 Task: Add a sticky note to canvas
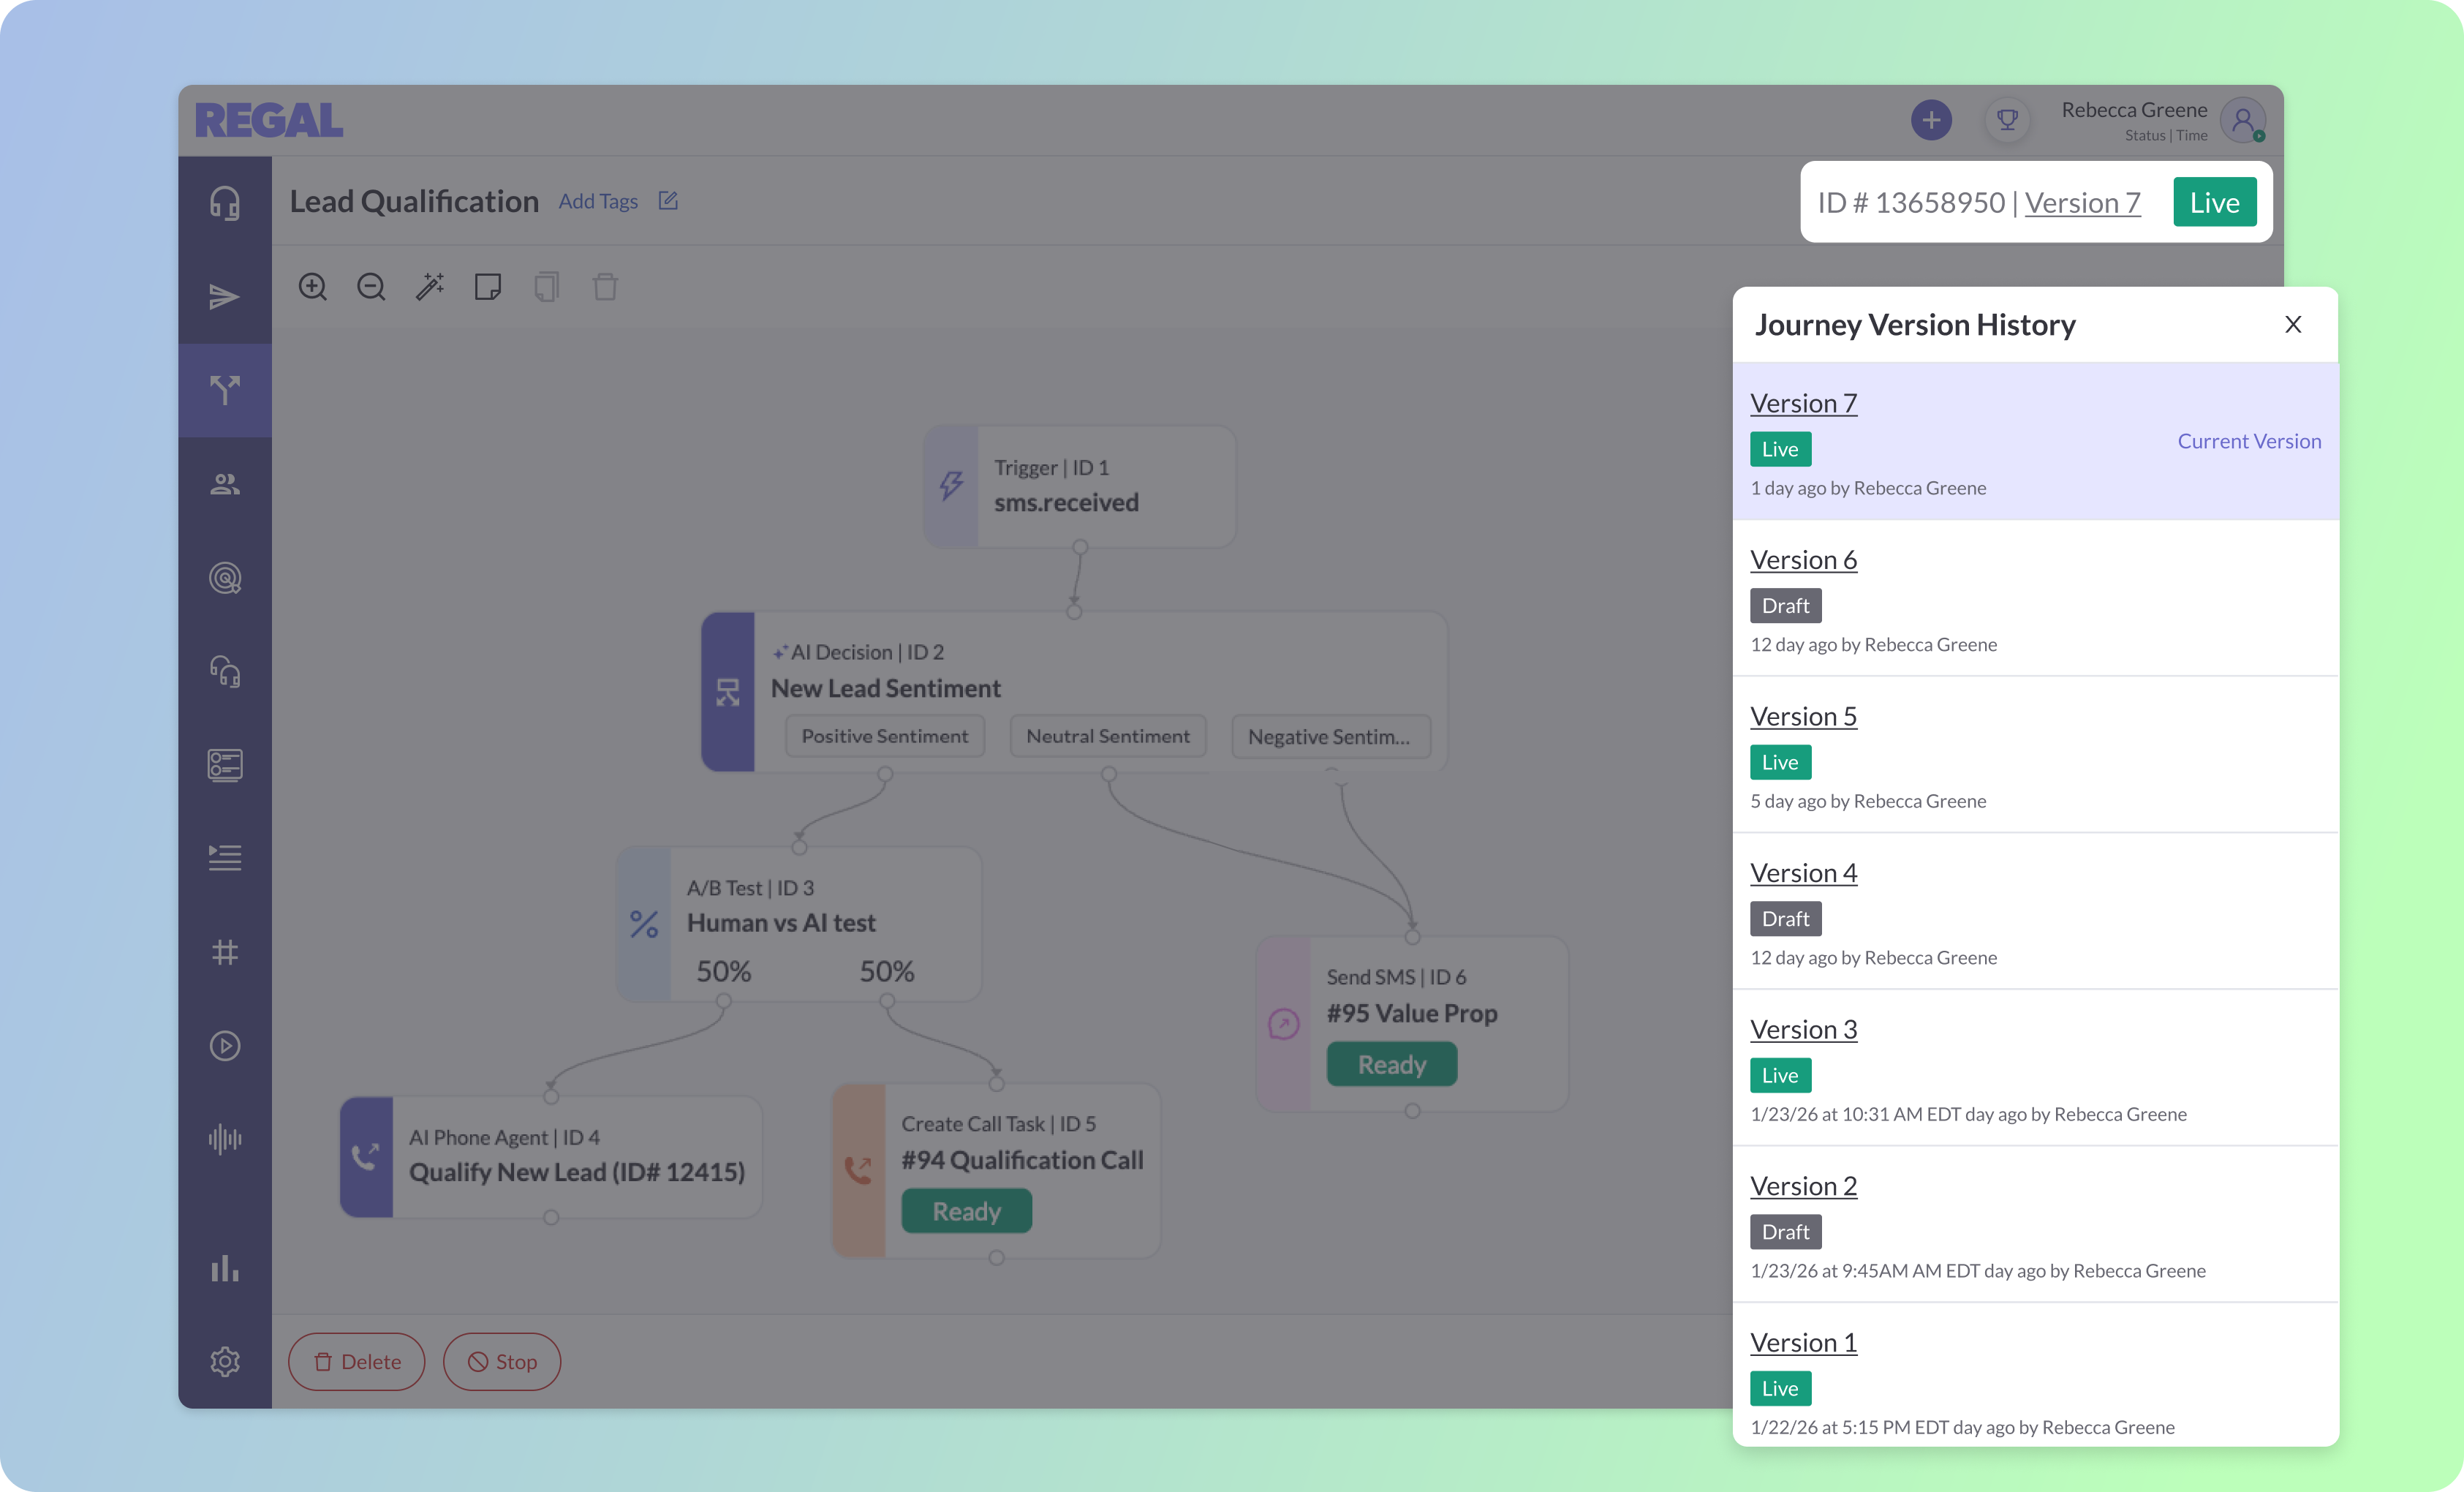point(488,287)
